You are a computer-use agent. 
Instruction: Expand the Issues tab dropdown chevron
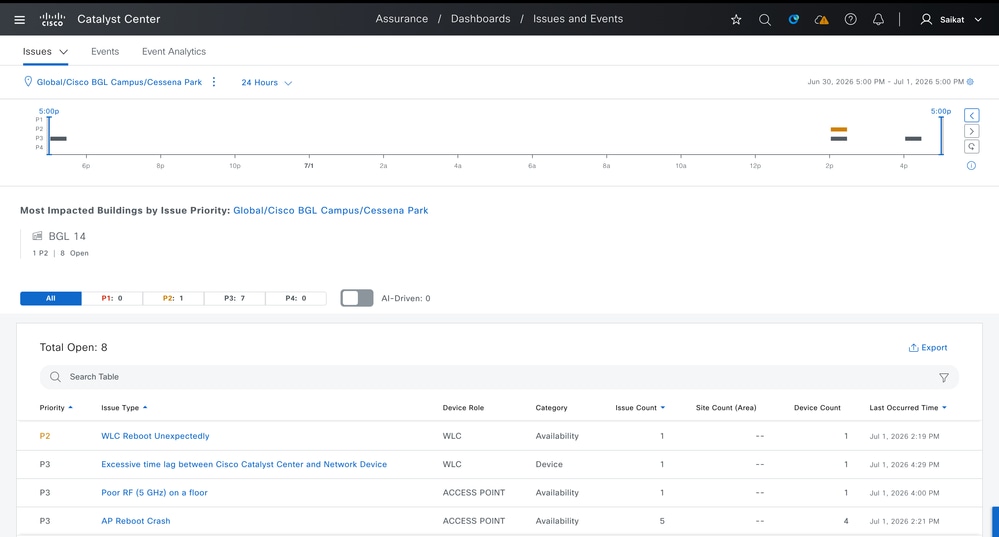[63, 52]
